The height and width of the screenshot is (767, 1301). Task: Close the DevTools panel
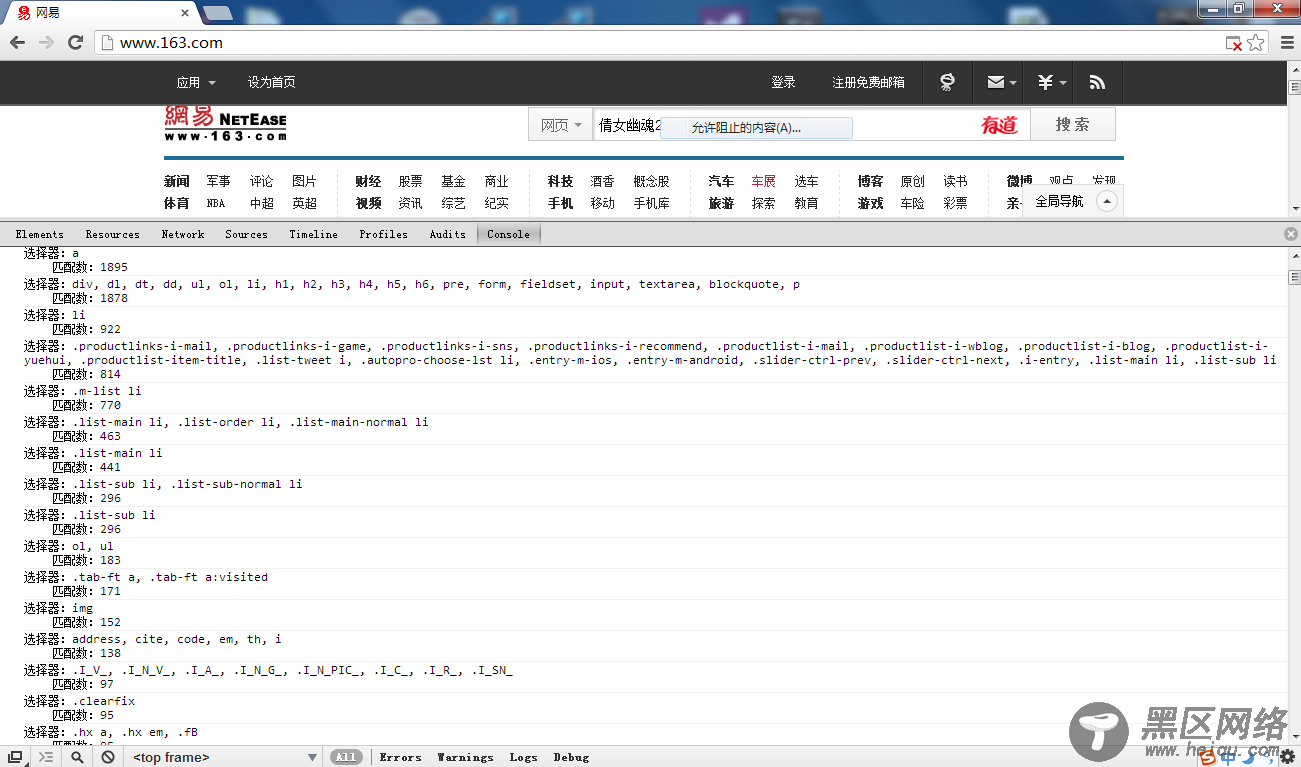point(1291,234)
